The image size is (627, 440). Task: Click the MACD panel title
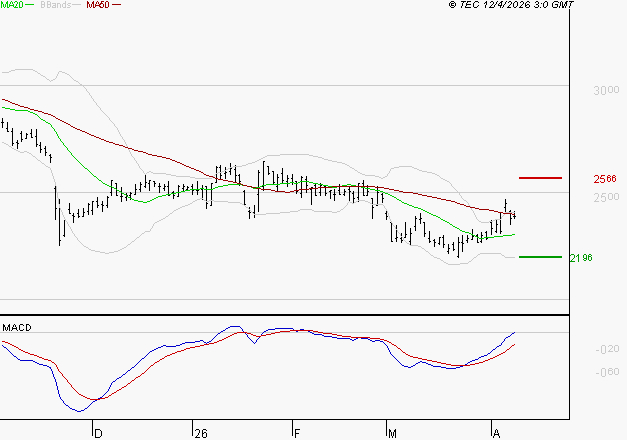[x=17, y=327]
